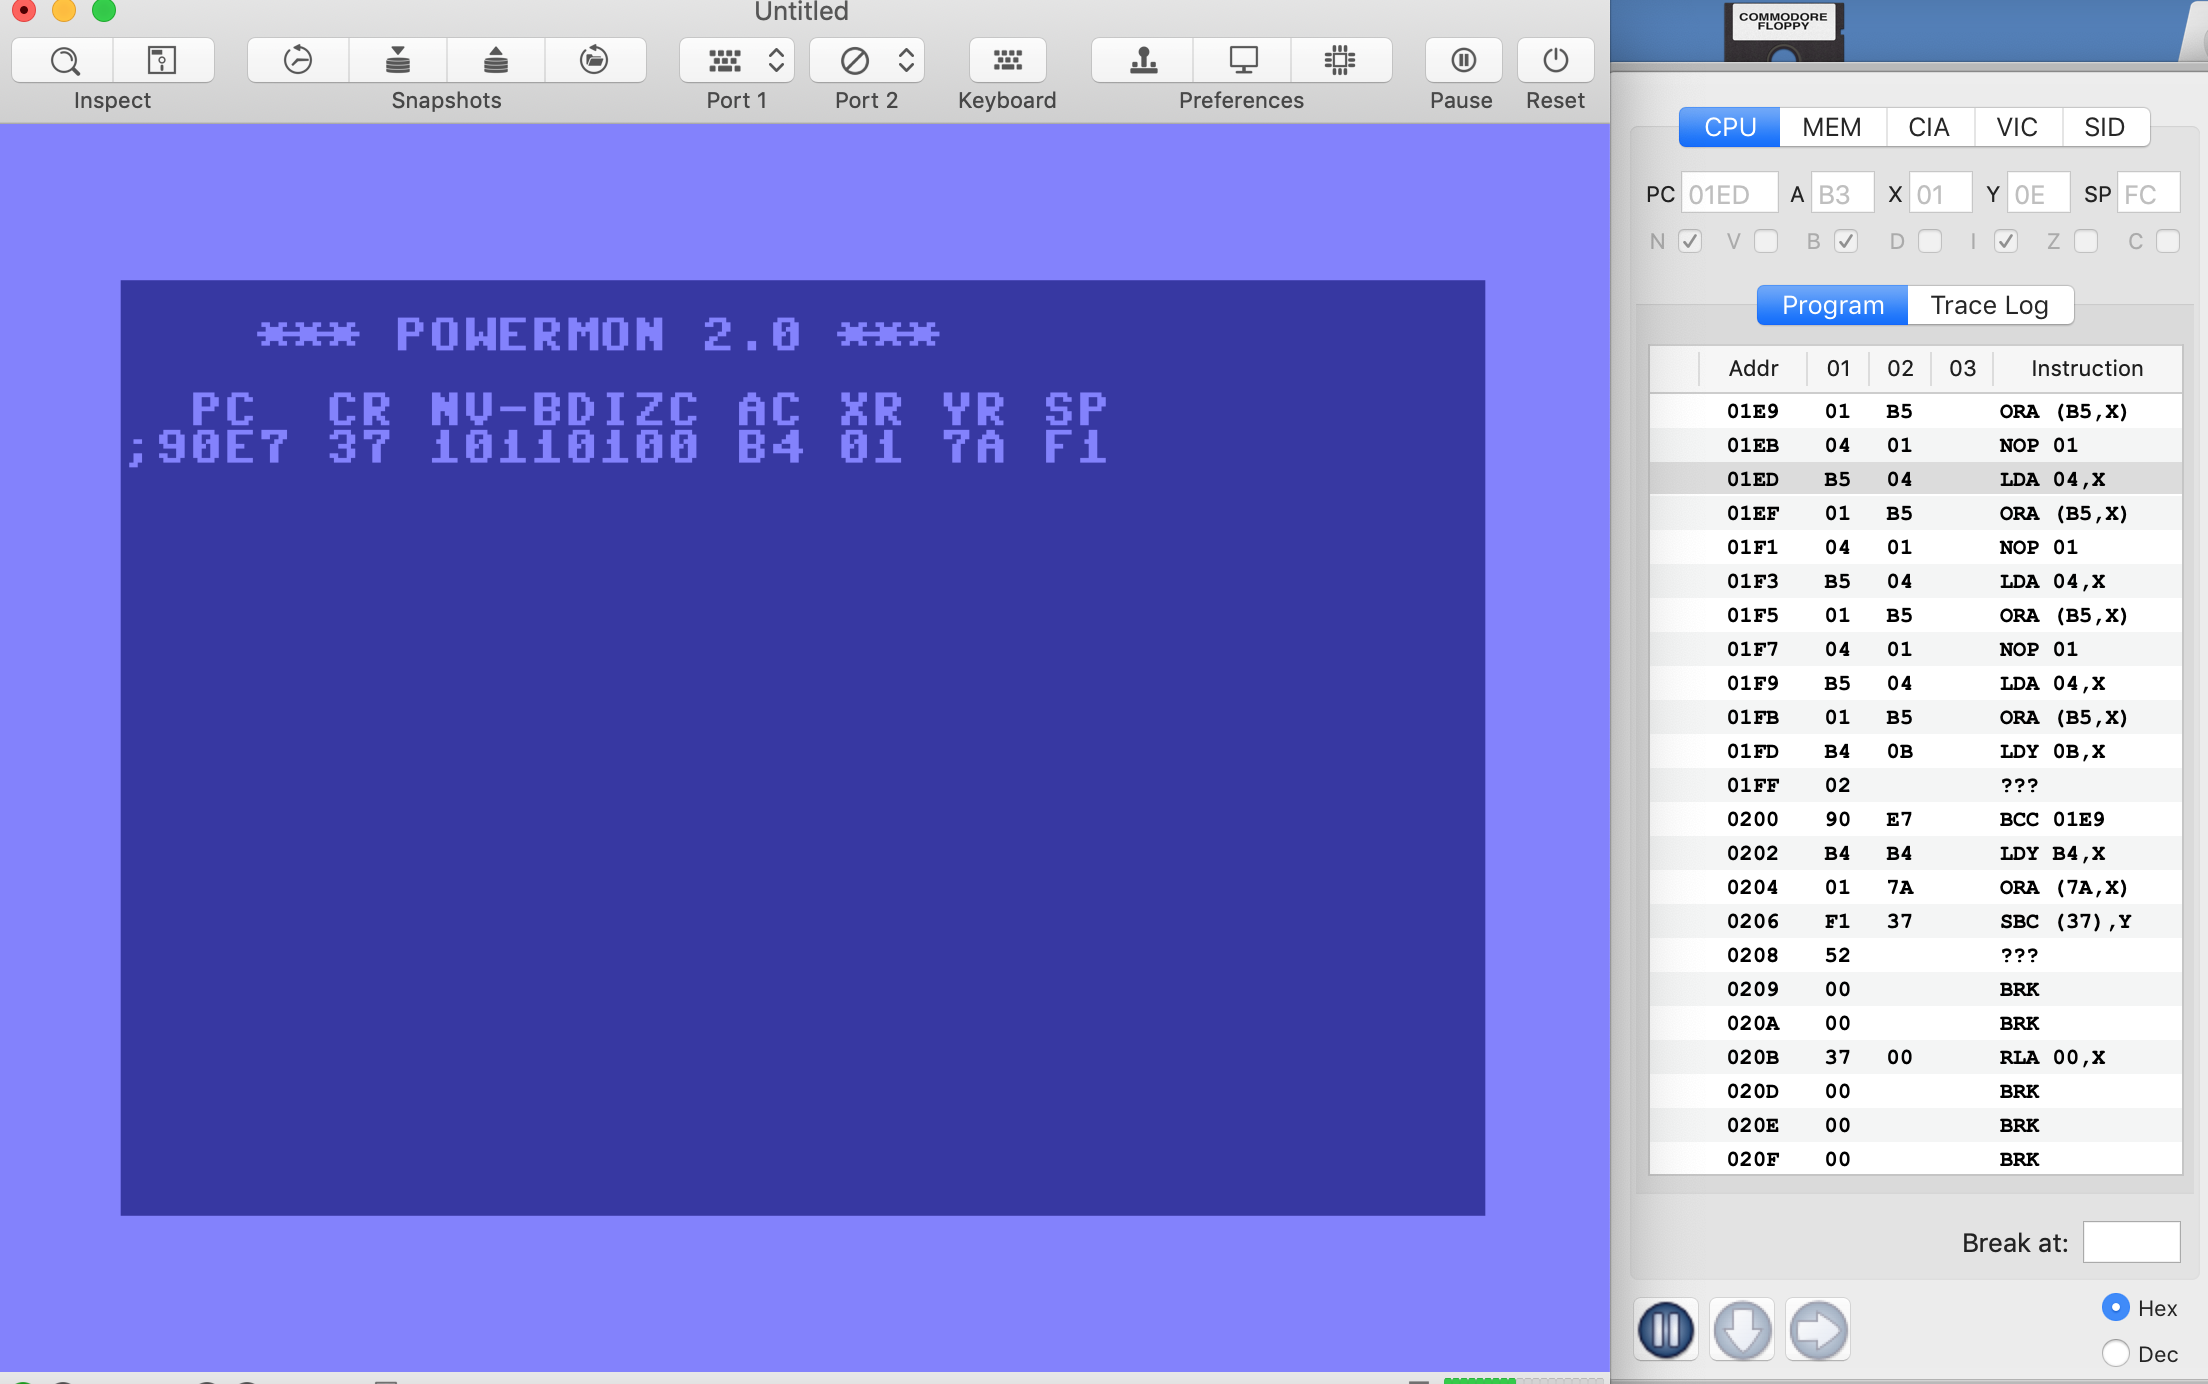Restore a snapshot via the up-arrow disk icon
This screenshot has width=2208, height=1384.
495,60
